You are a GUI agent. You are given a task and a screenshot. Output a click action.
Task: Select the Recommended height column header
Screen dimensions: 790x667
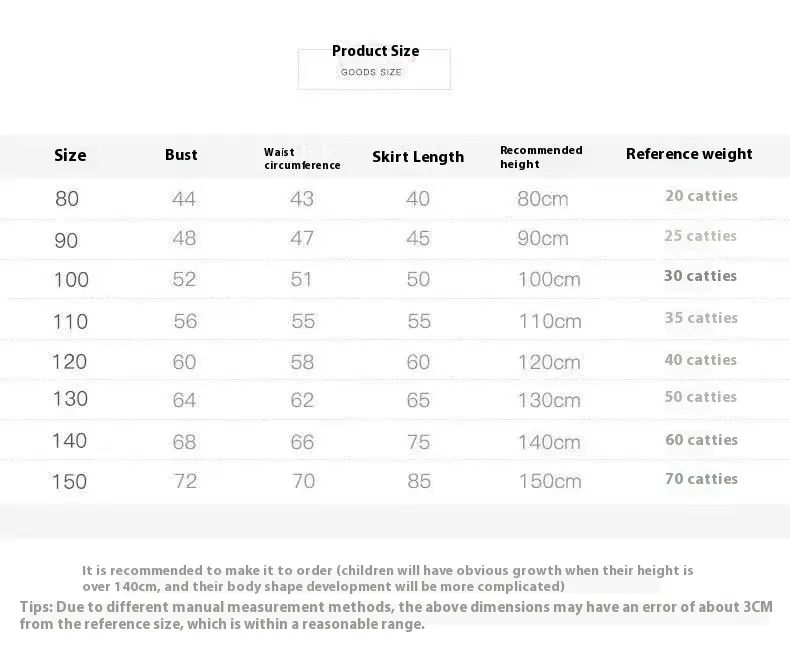pos(541,157)
